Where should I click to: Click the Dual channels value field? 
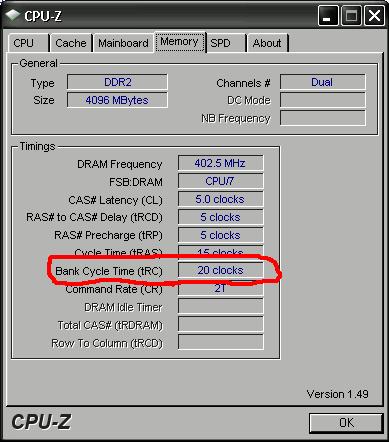click(x=322, y=82)
